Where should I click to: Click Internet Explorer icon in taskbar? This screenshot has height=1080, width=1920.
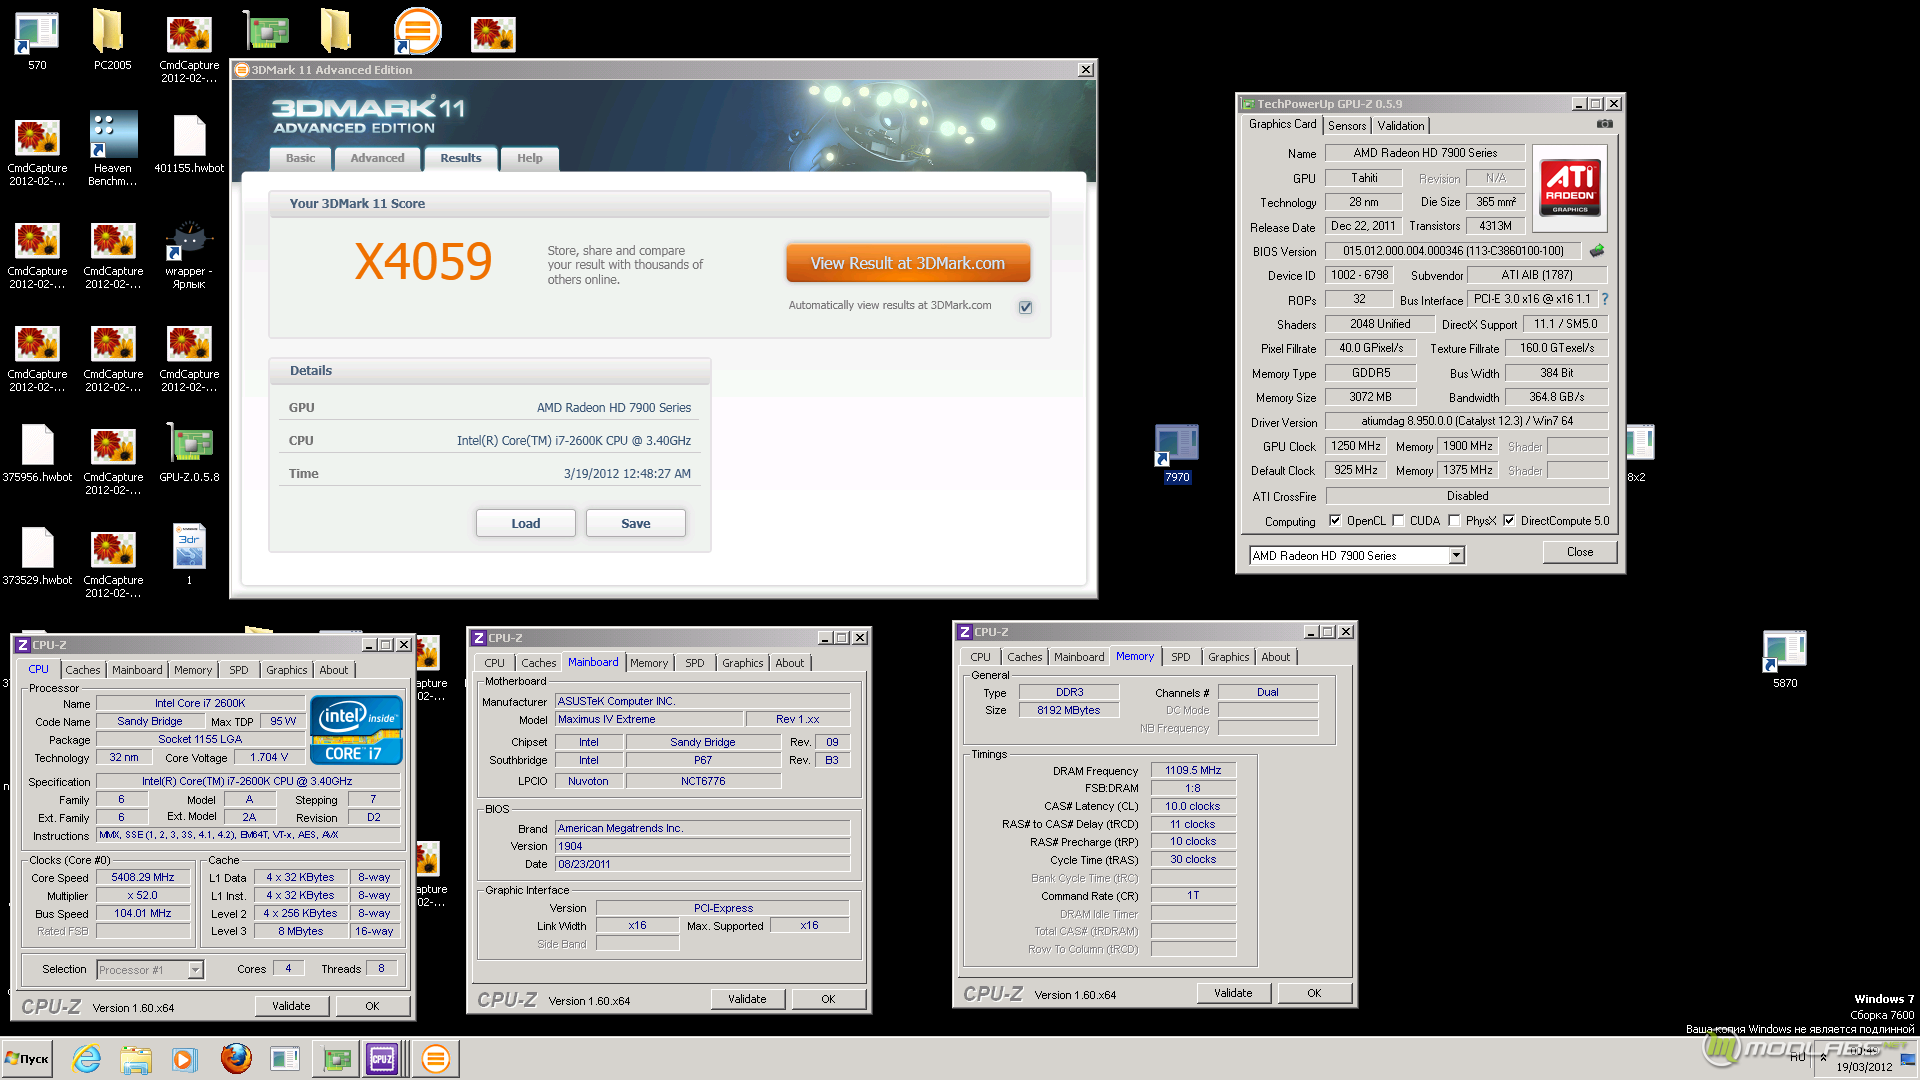[87, 1058]
